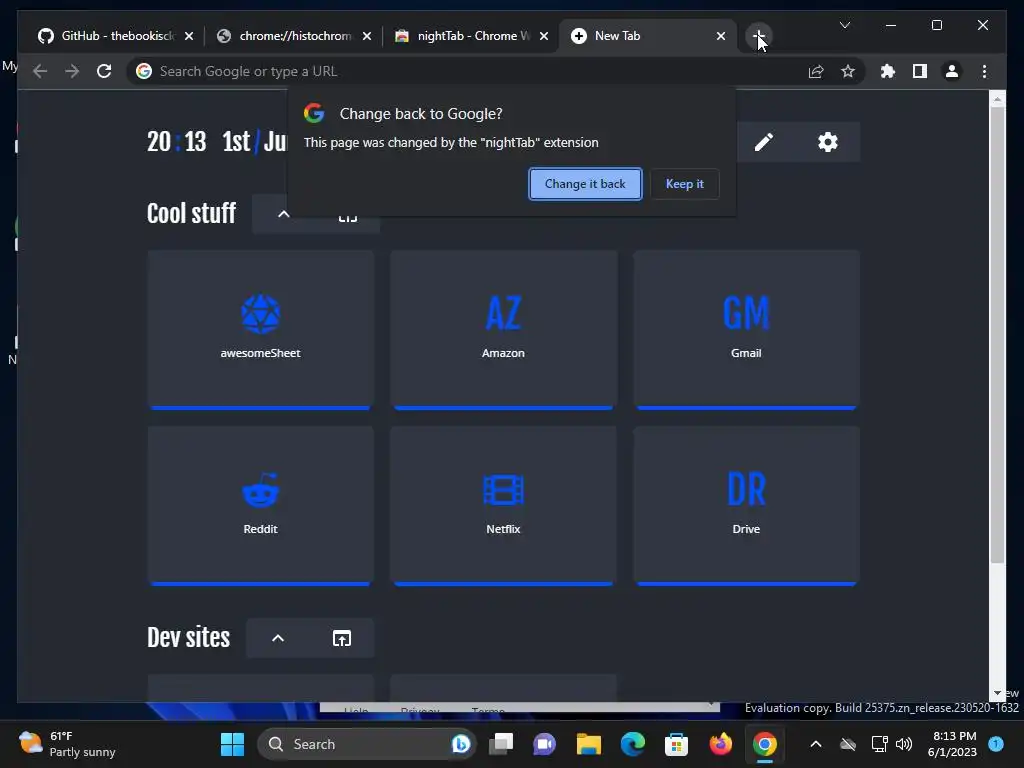Open Microsoft Store from taskbar

pos(676,744)
